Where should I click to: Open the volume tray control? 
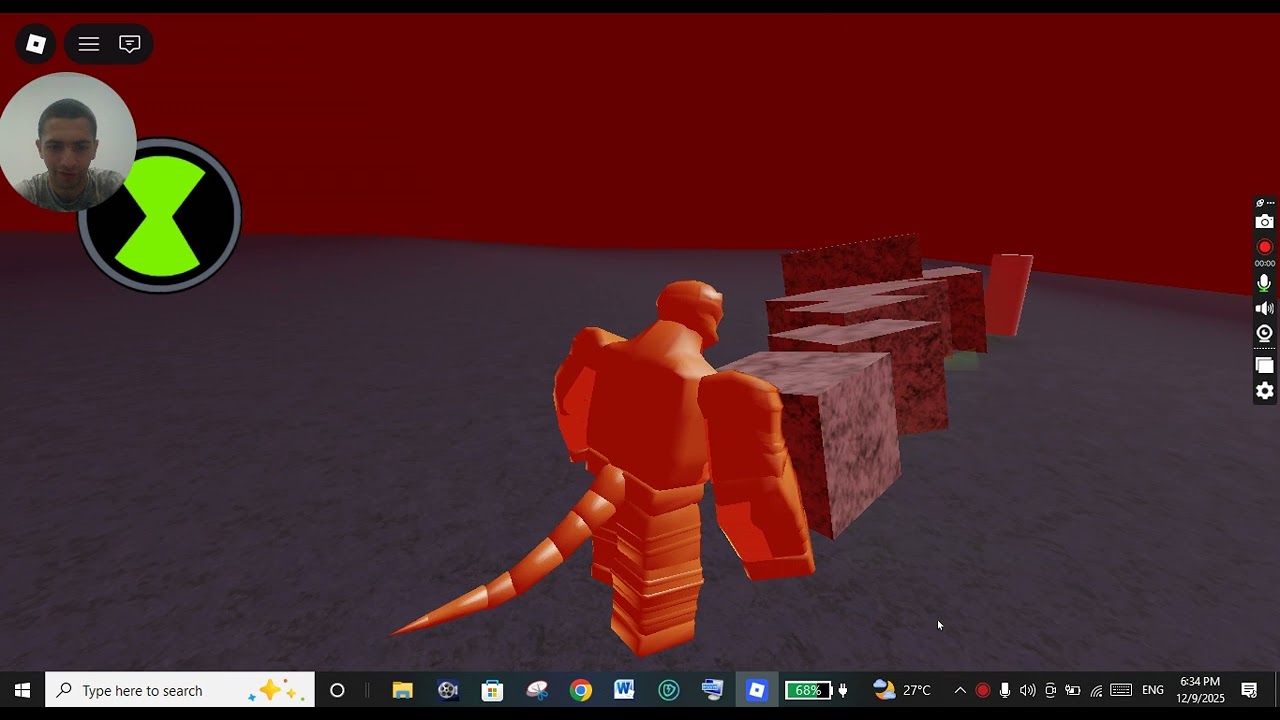point(1028,690)
